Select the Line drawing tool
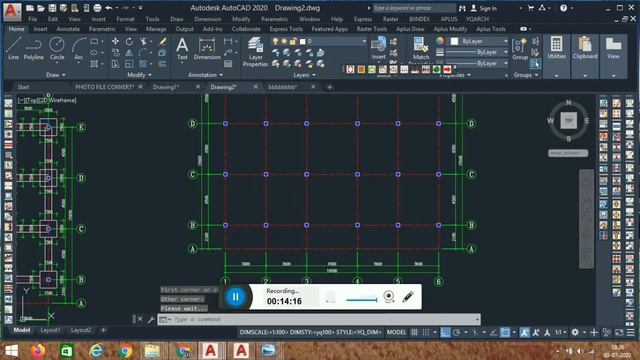The image size is (640, 360). click(13, 48)
